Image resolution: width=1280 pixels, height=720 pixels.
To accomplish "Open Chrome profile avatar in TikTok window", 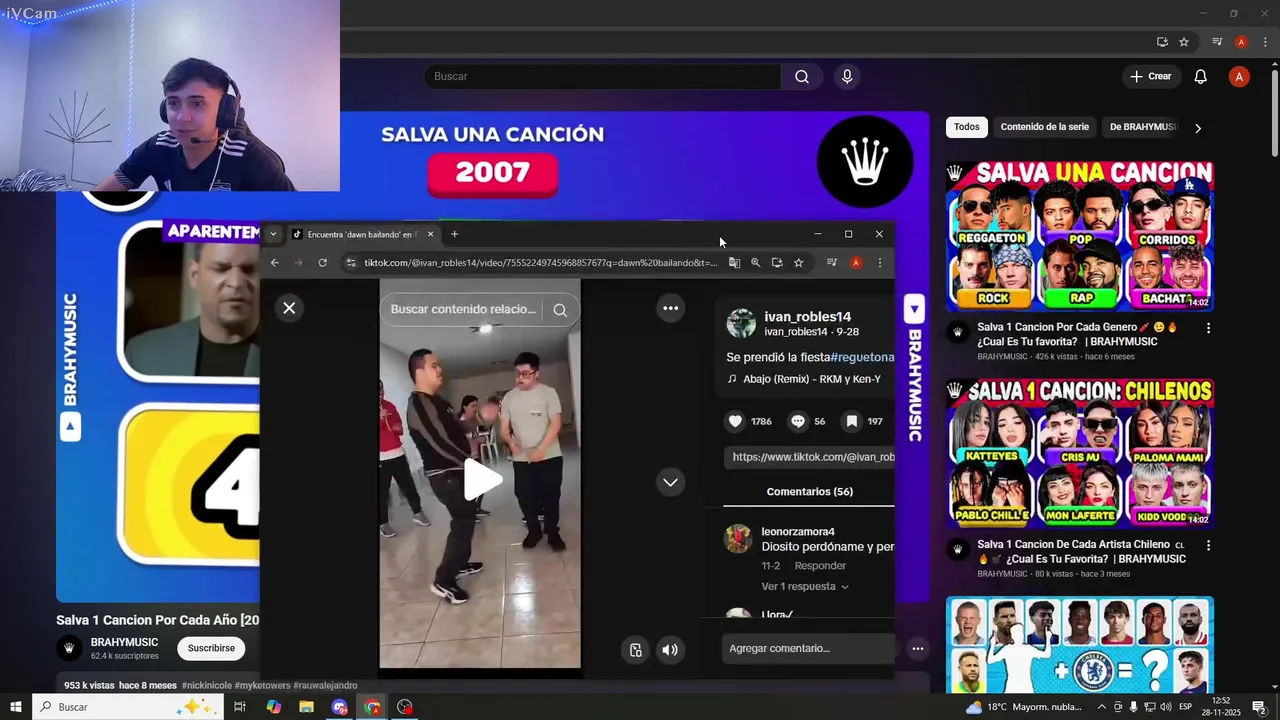I will tap(856, 263).
